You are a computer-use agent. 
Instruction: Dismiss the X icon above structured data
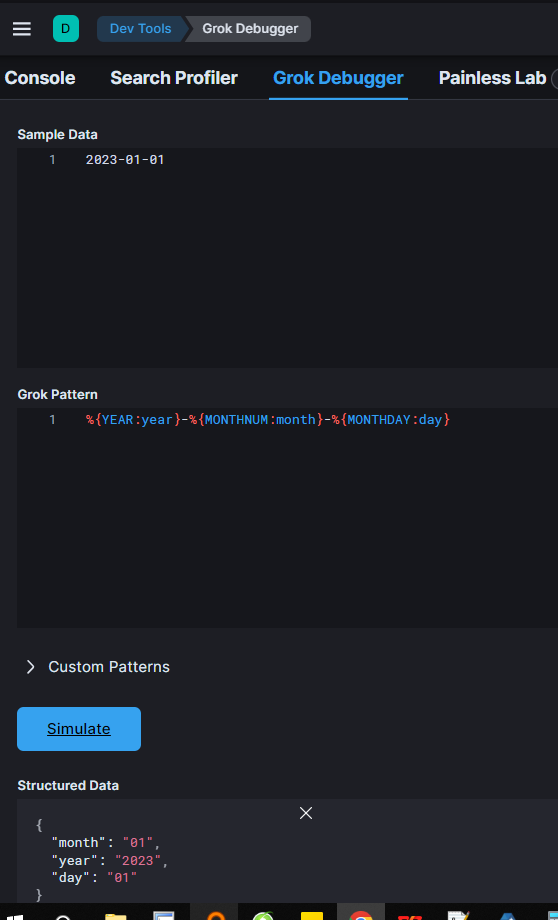point(306,813)
